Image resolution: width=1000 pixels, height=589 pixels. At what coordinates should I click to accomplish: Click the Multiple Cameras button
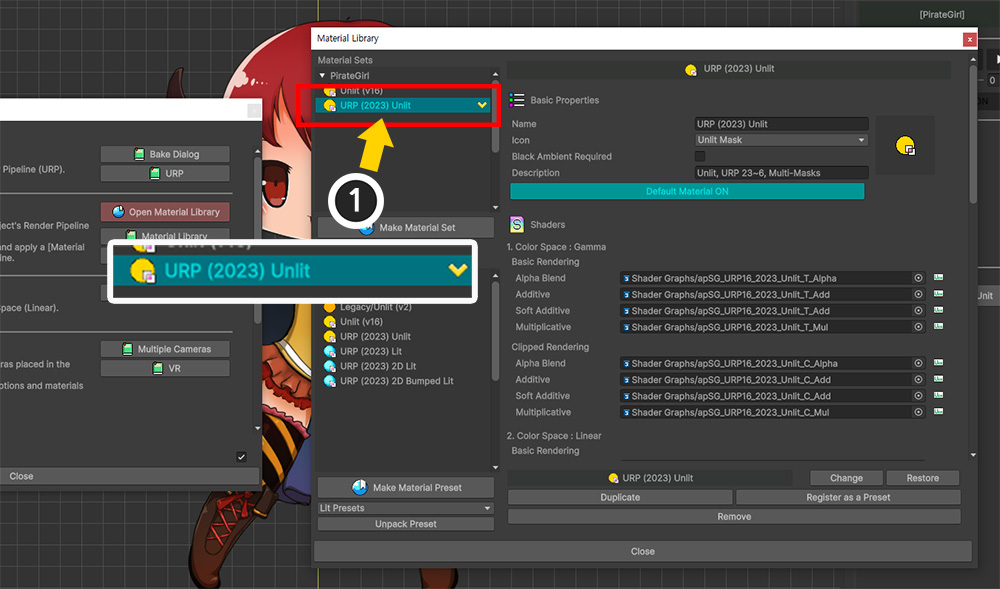point(165,349)
